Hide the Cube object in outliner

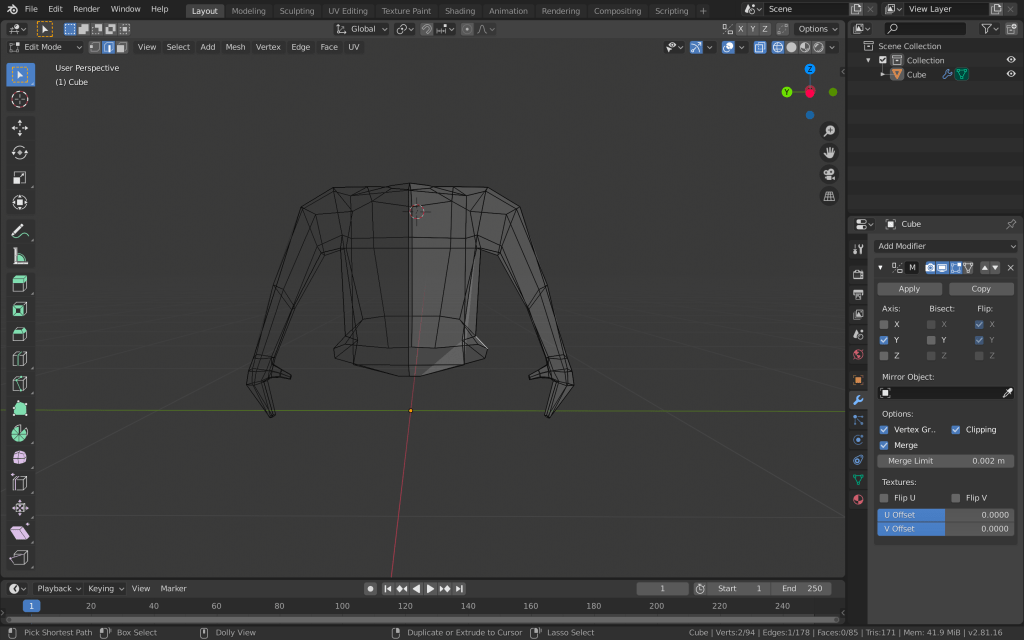point(1010,74)
